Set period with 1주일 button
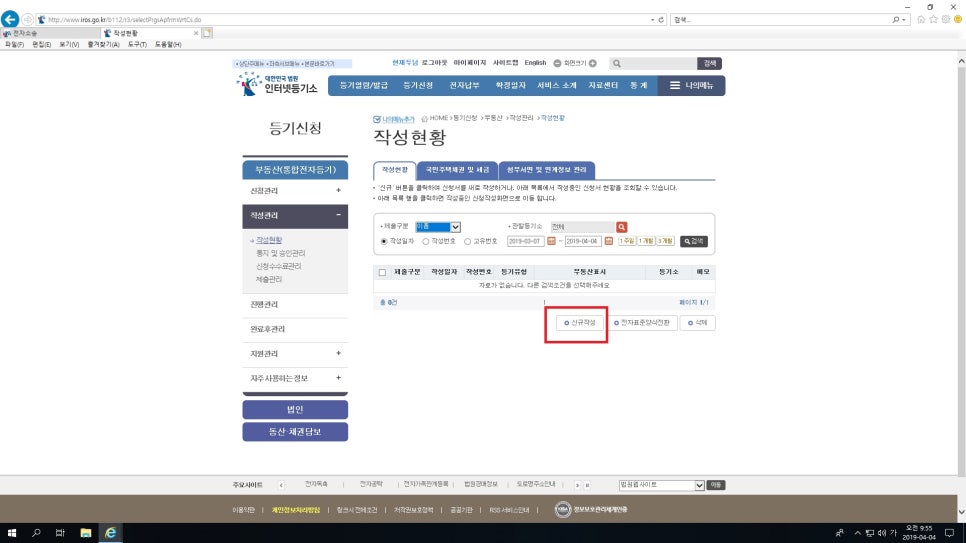 point(627,241)
